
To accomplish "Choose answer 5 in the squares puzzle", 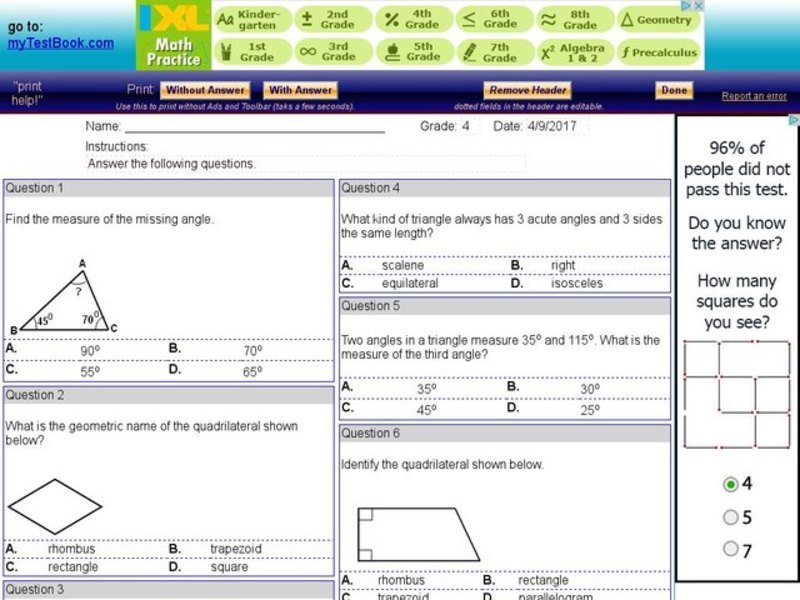I will 730,517.
